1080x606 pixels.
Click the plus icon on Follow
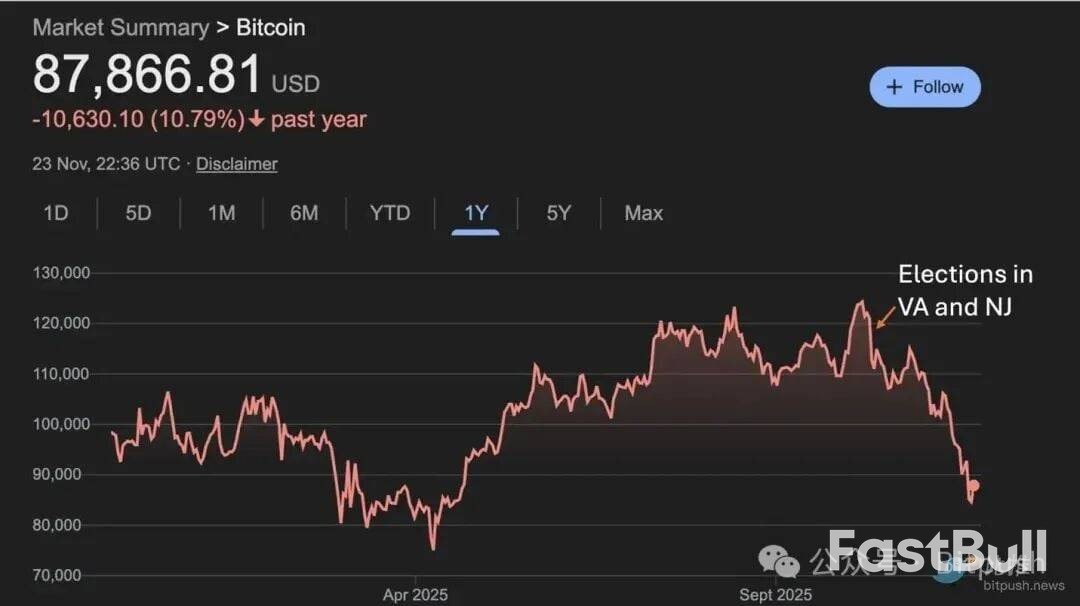(x=894, y=87)
